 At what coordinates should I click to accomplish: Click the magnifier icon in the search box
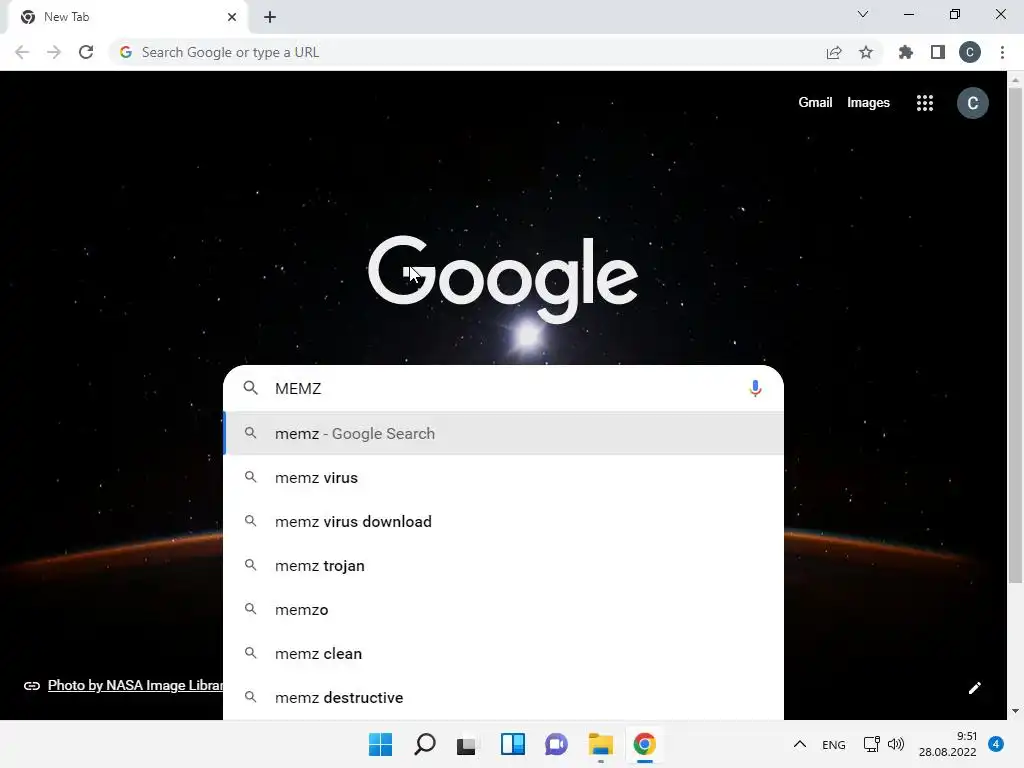[250, 388]
